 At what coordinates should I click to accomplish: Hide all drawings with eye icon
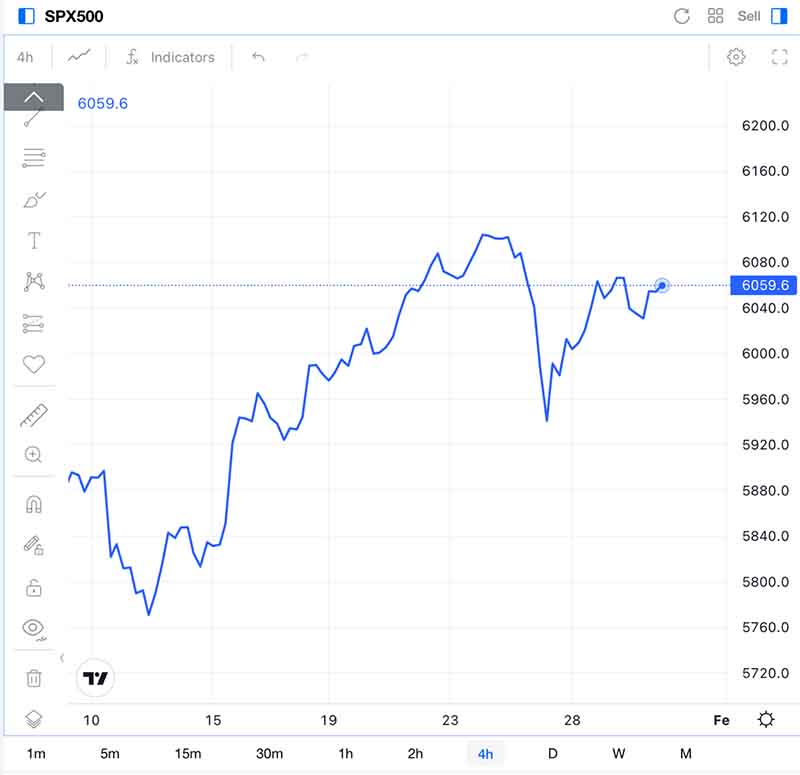pyautogui.click(x=33, y=628)
